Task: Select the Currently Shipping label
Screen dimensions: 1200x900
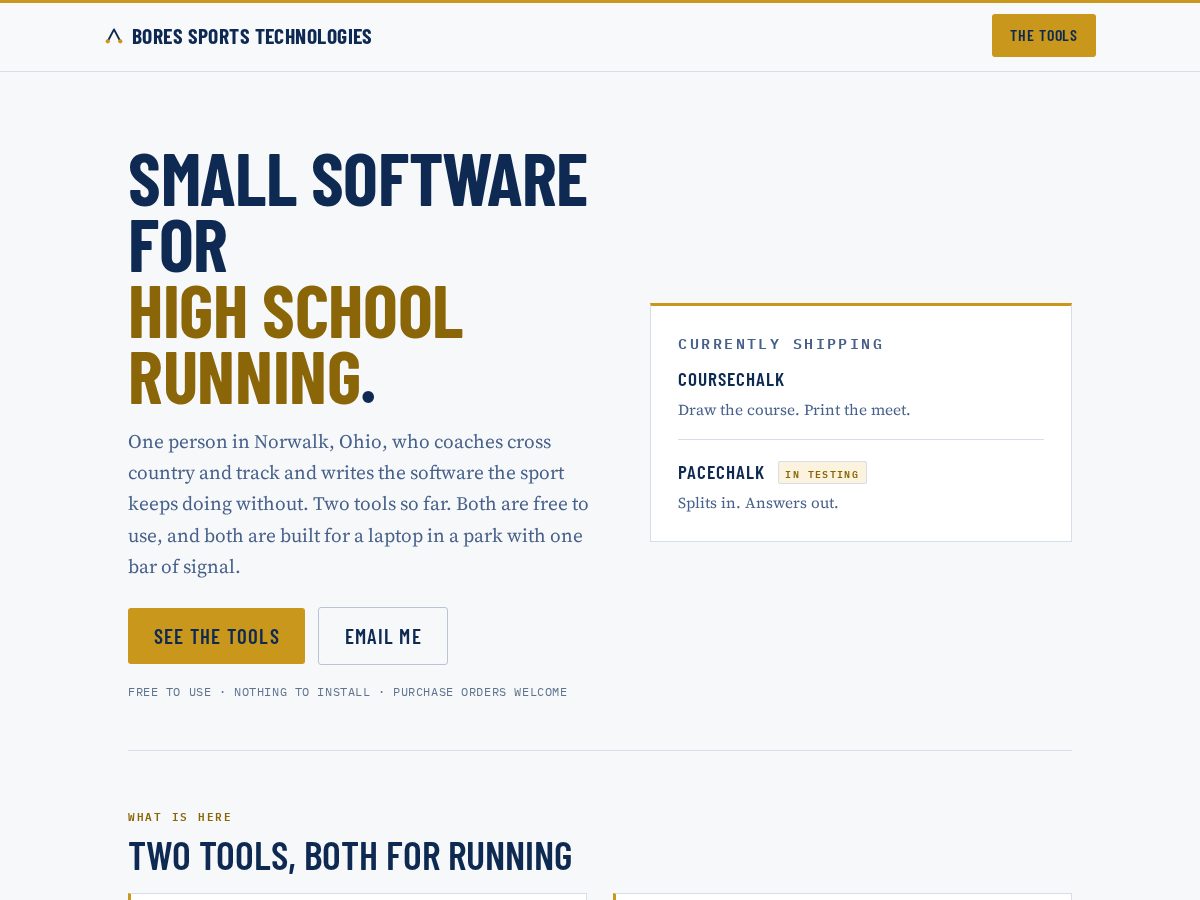Action: tap(781, 344)
